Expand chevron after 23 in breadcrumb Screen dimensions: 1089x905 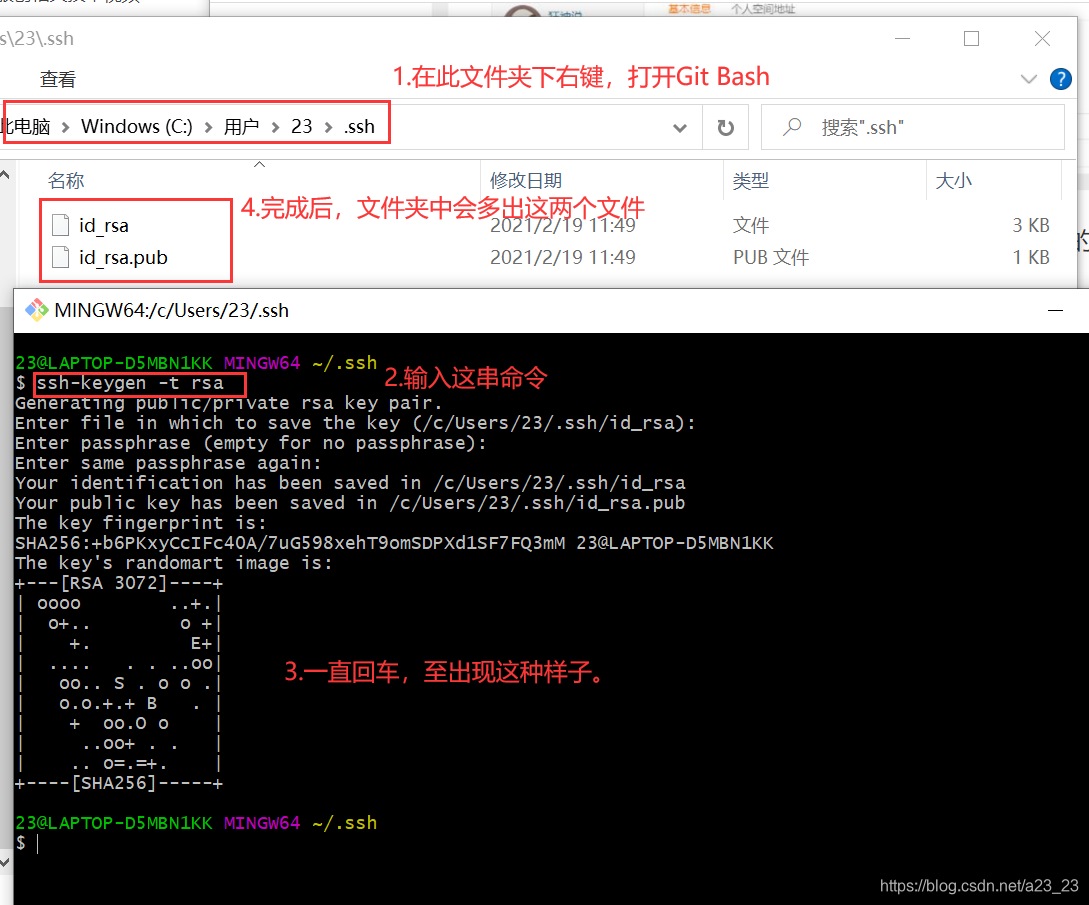[329, 127]
